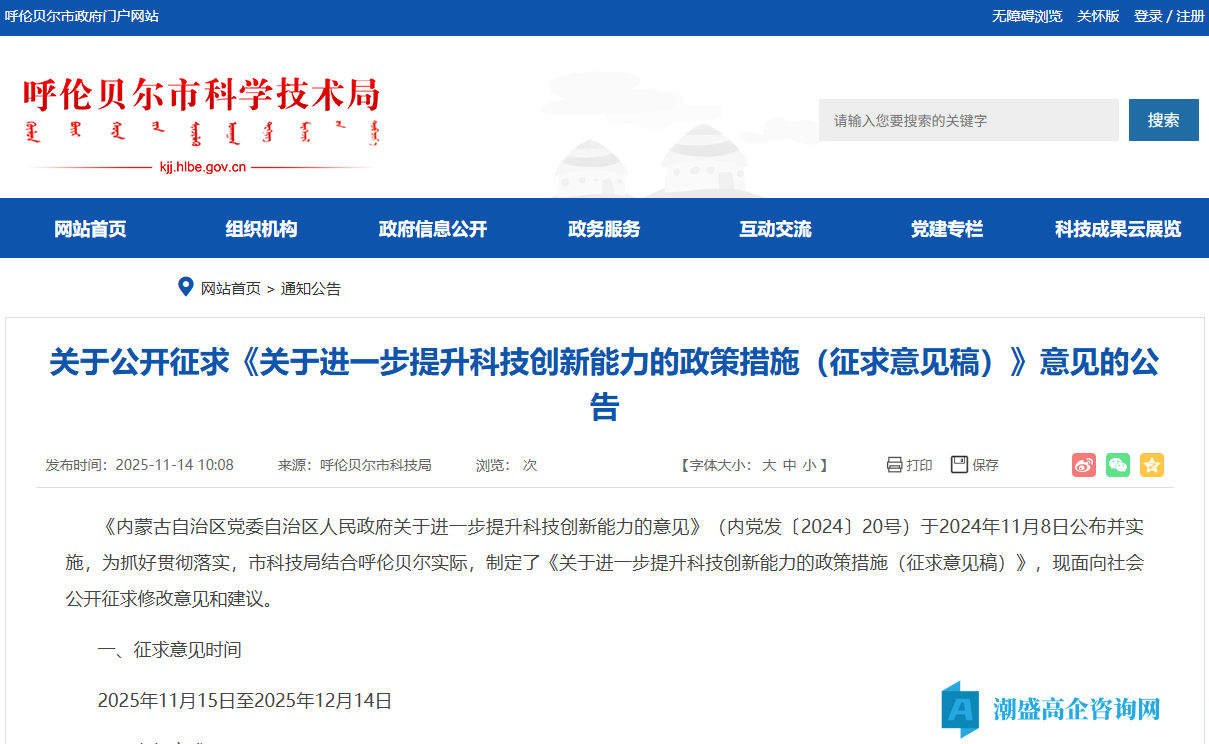The image size is (1209, 744).
Task: Select medium (中) font size
Action: click(x=791, y=464)
